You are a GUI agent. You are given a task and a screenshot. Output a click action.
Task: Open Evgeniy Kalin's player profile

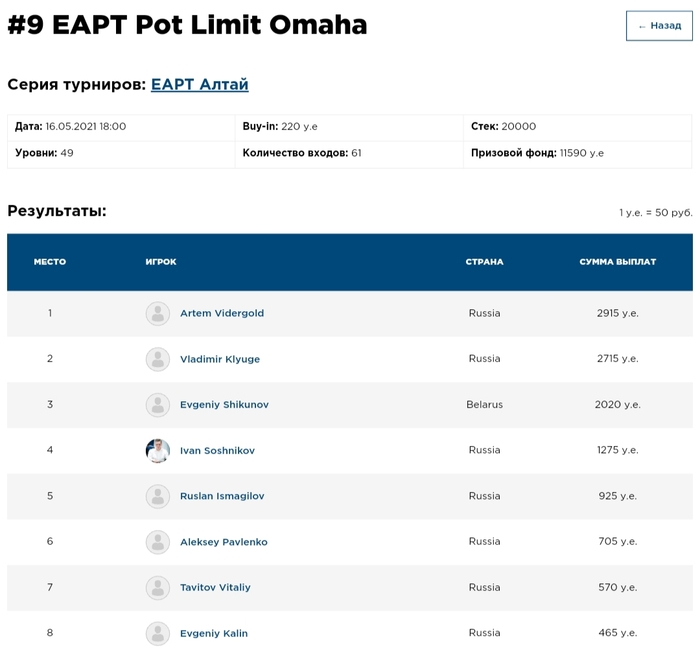pyautogui.click(x=214, y=633)
